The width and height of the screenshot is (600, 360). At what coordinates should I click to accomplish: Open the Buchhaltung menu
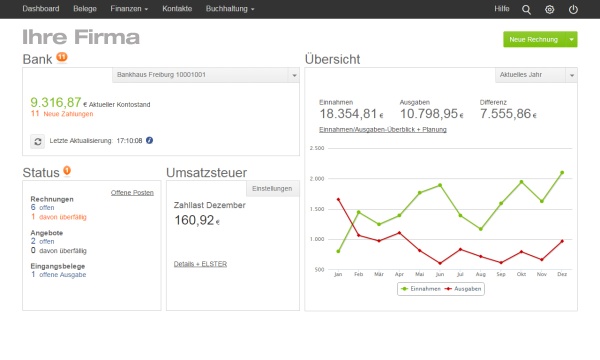click(x=230, y=9)
